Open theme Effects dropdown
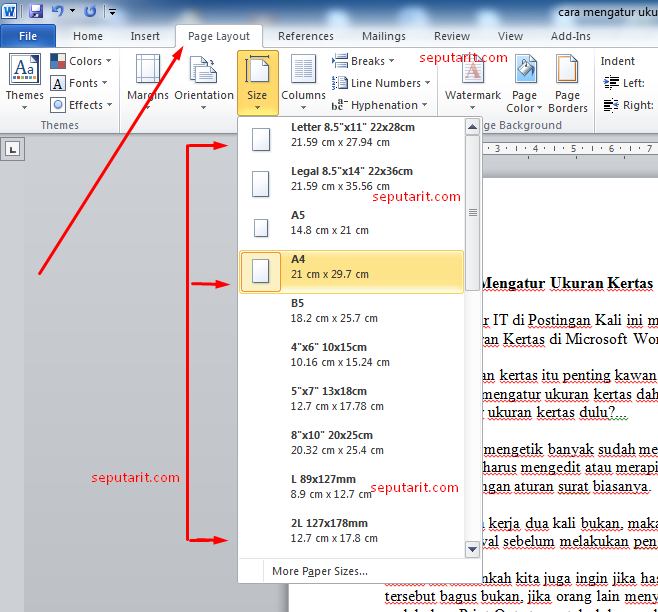658x612 pixels. click(81, 105)
